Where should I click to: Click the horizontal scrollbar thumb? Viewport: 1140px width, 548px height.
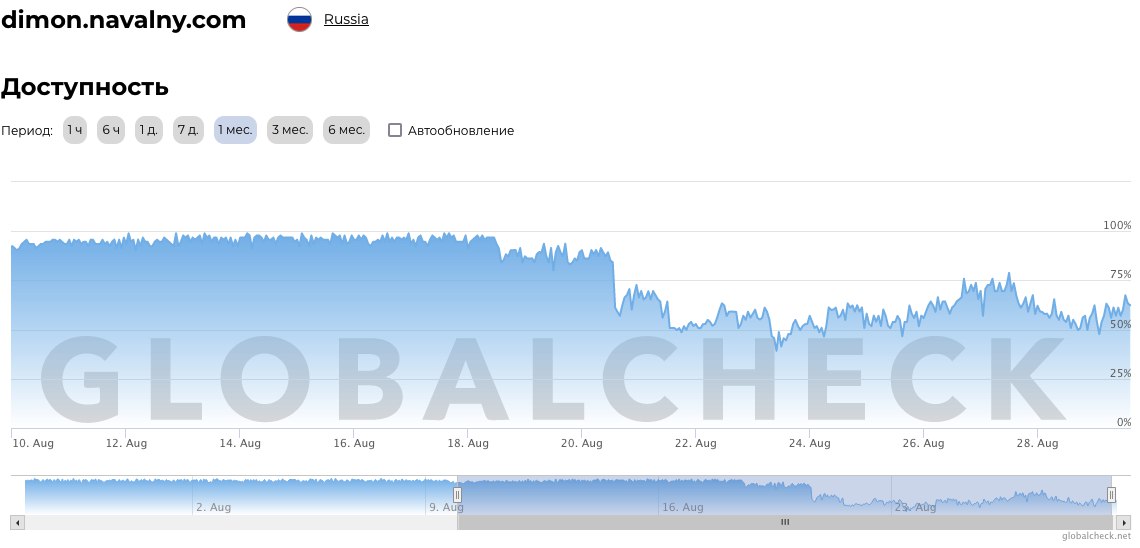[785, 522]
